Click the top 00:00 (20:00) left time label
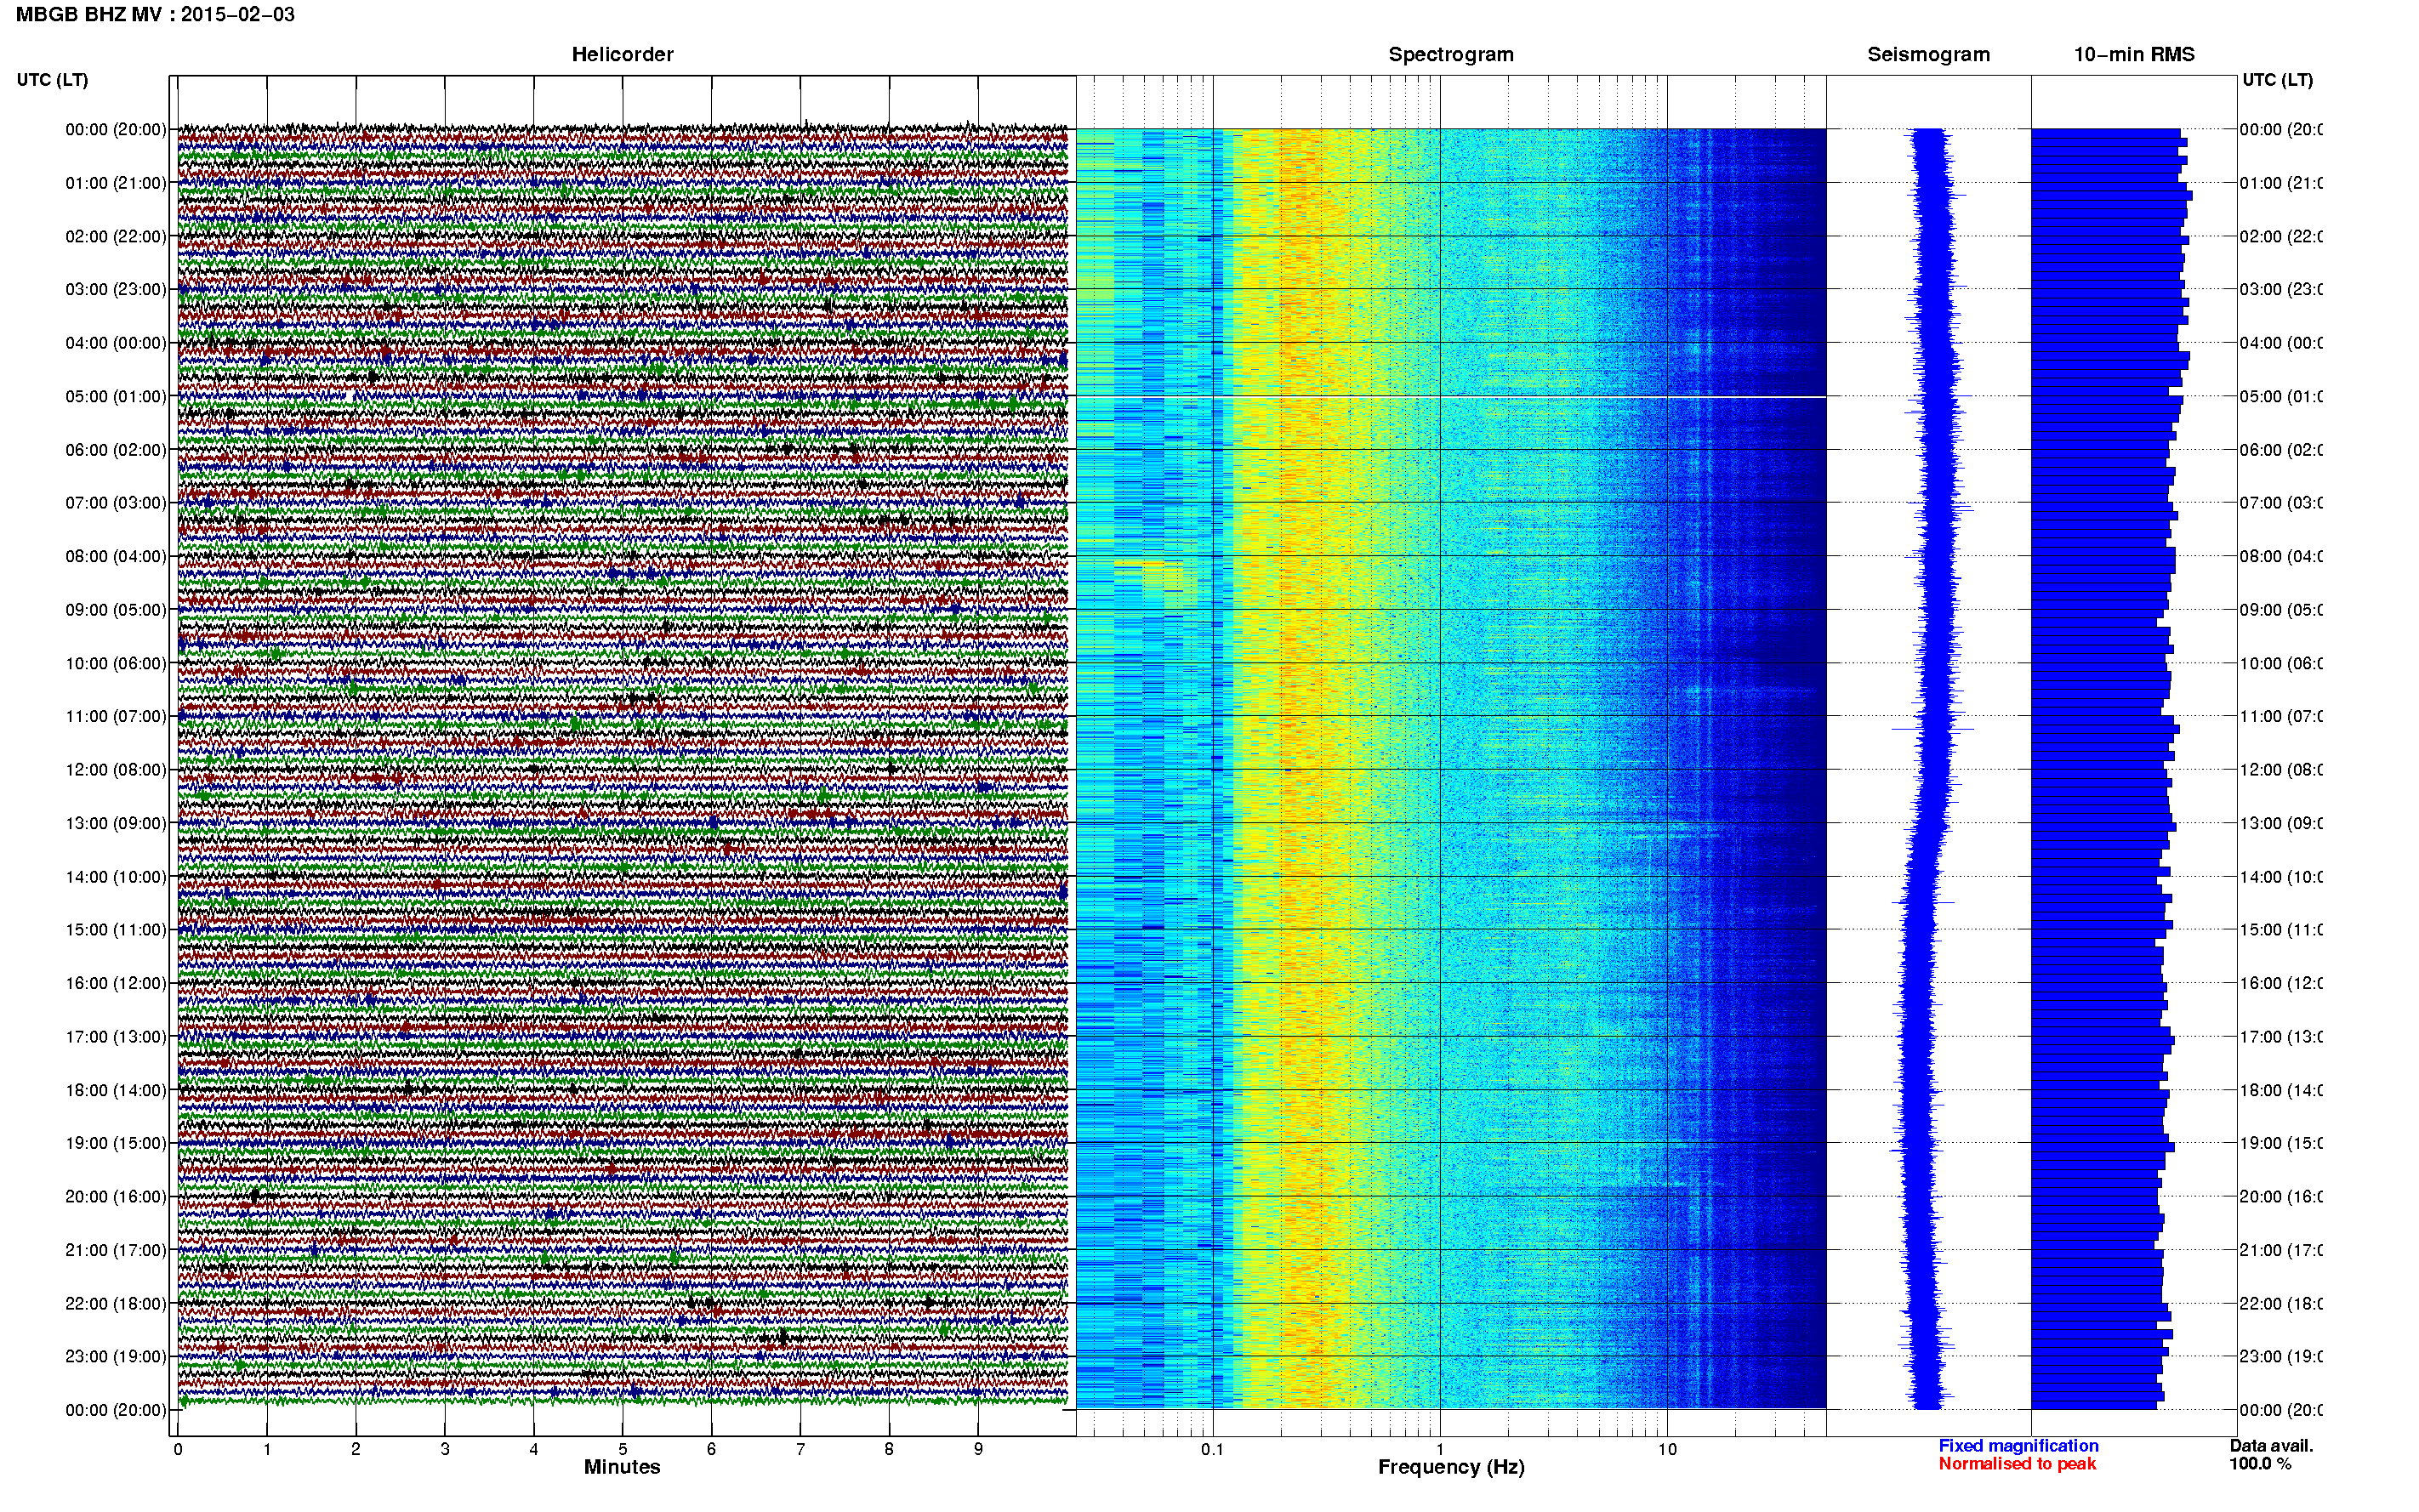Viewport: 2419px width, 1512px height. [116, 129]
